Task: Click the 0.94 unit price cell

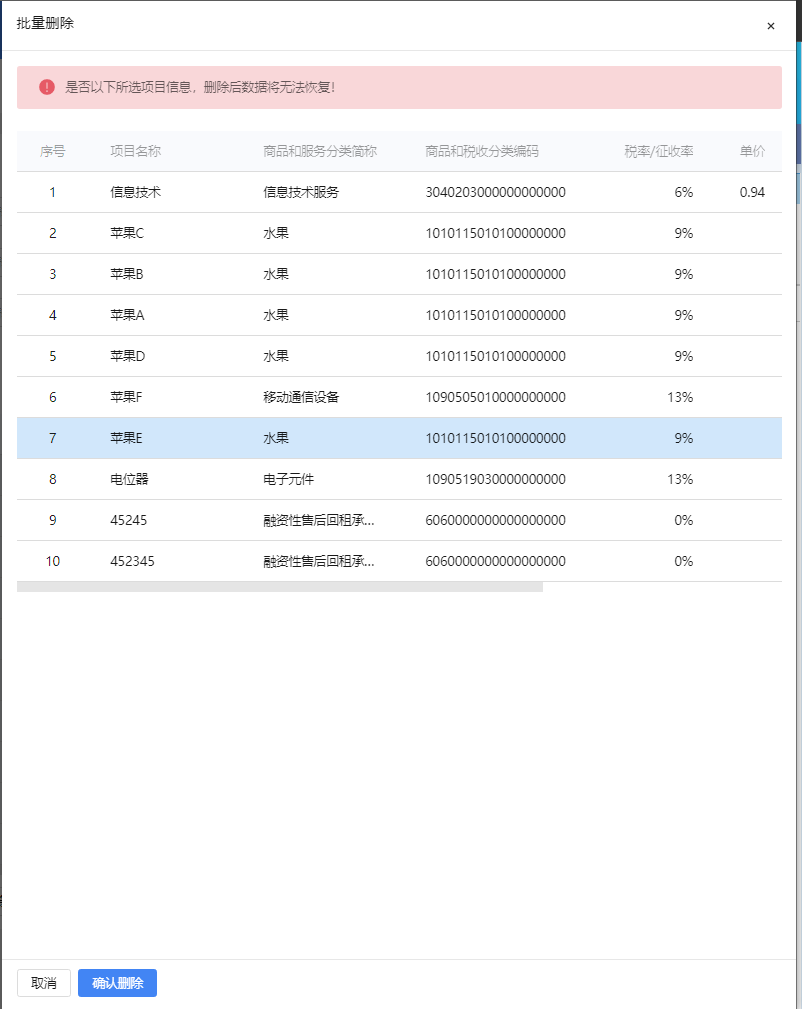Action: click(752, 192)
